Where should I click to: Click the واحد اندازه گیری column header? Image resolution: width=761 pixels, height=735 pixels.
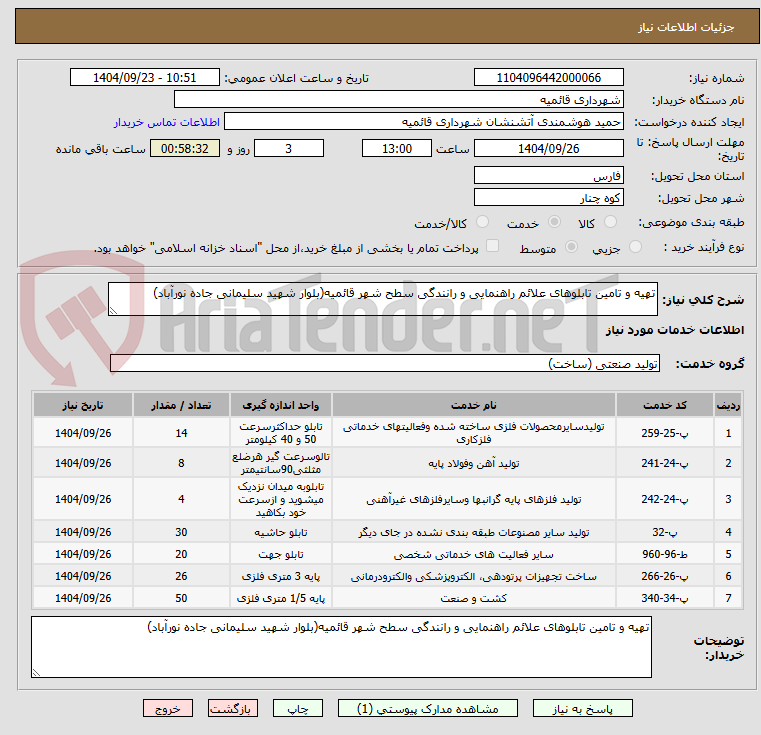(281, 405)
